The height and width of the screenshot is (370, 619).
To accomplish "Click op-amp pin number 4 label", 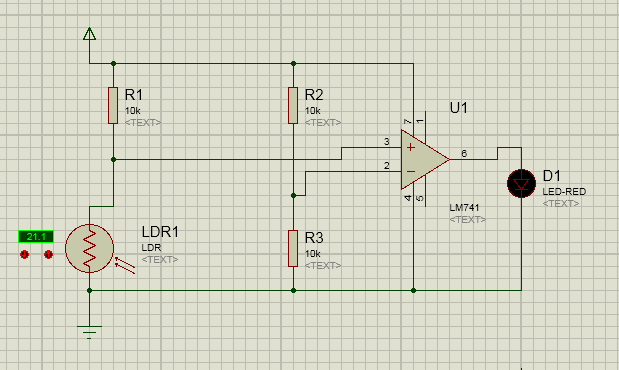I will (408, 198).
